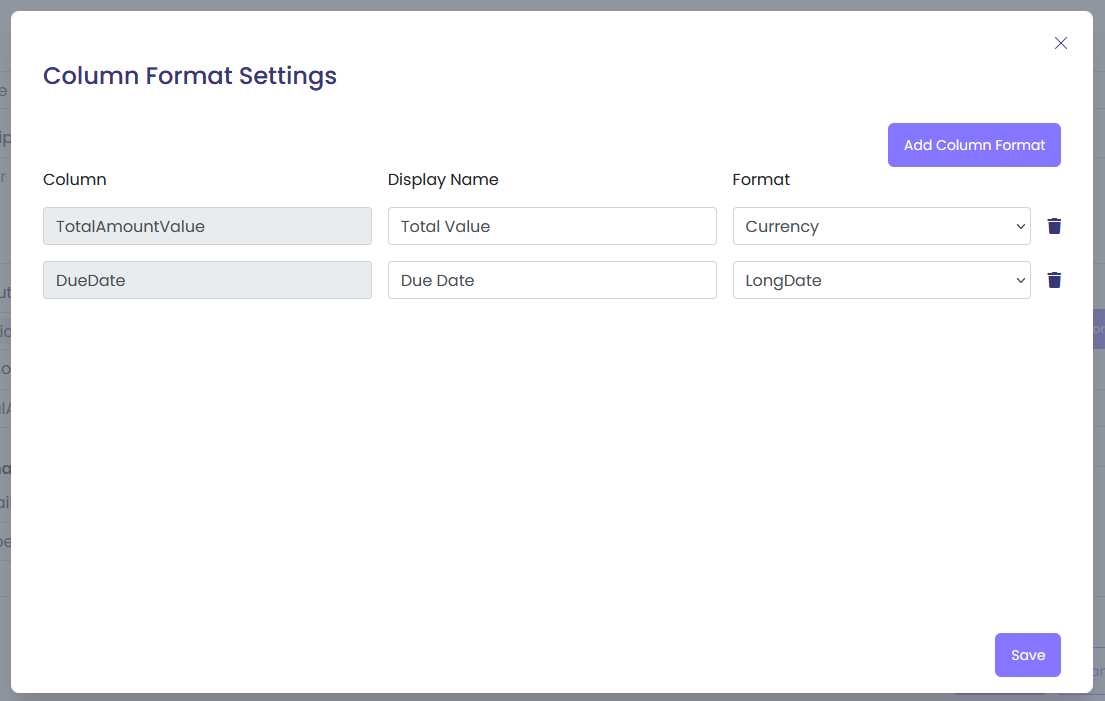Focus the Total Value display name field
The width and height of the screenshot is (1105, 701).
click(552, 226)
